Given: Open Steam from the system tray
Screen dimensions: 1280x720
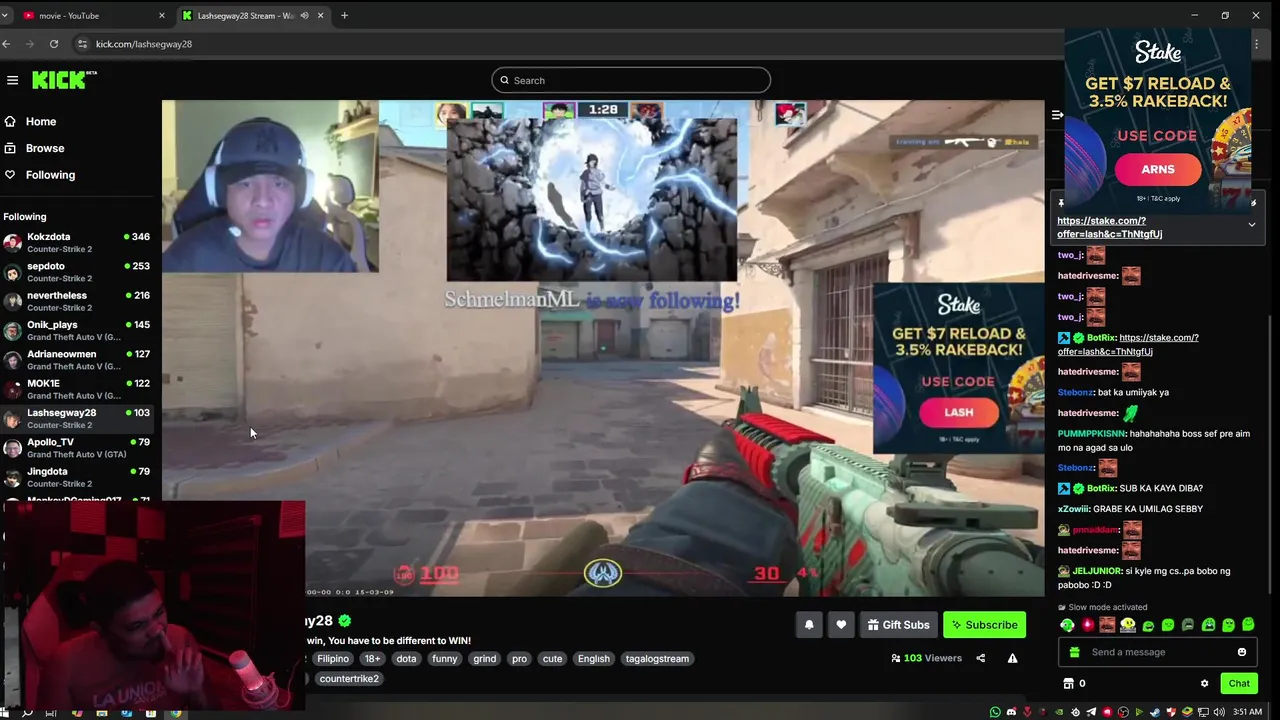Looking at the screenshot, I should point(1155,712).
